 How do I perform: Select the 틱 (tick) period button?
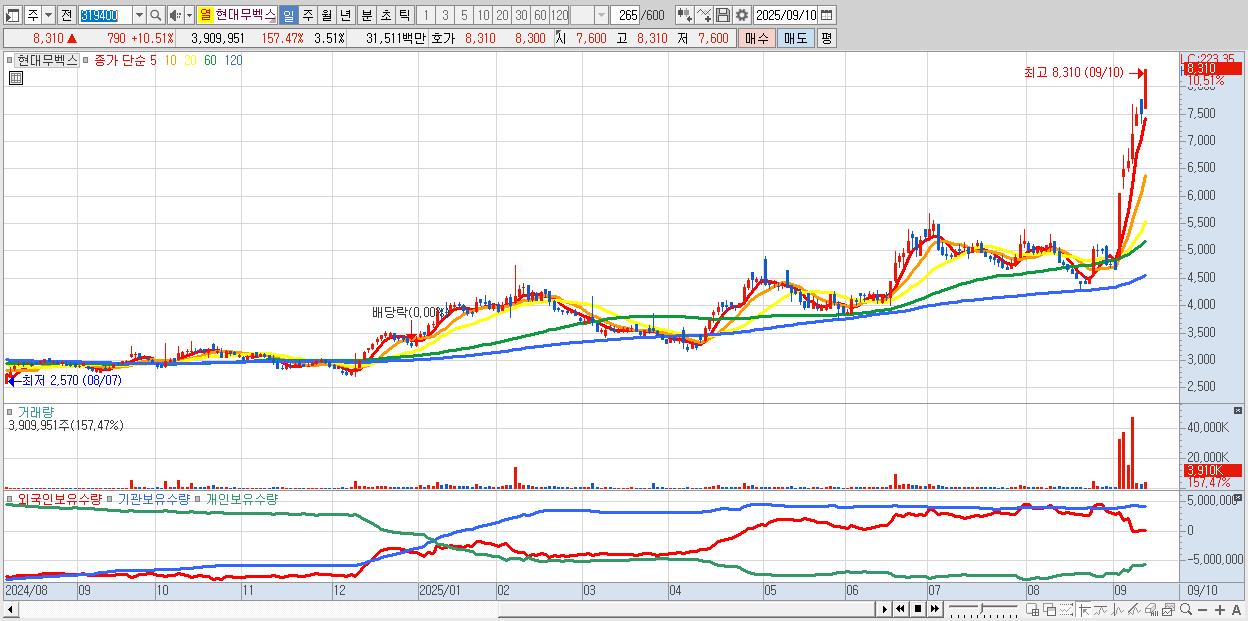tap(403, 15)
